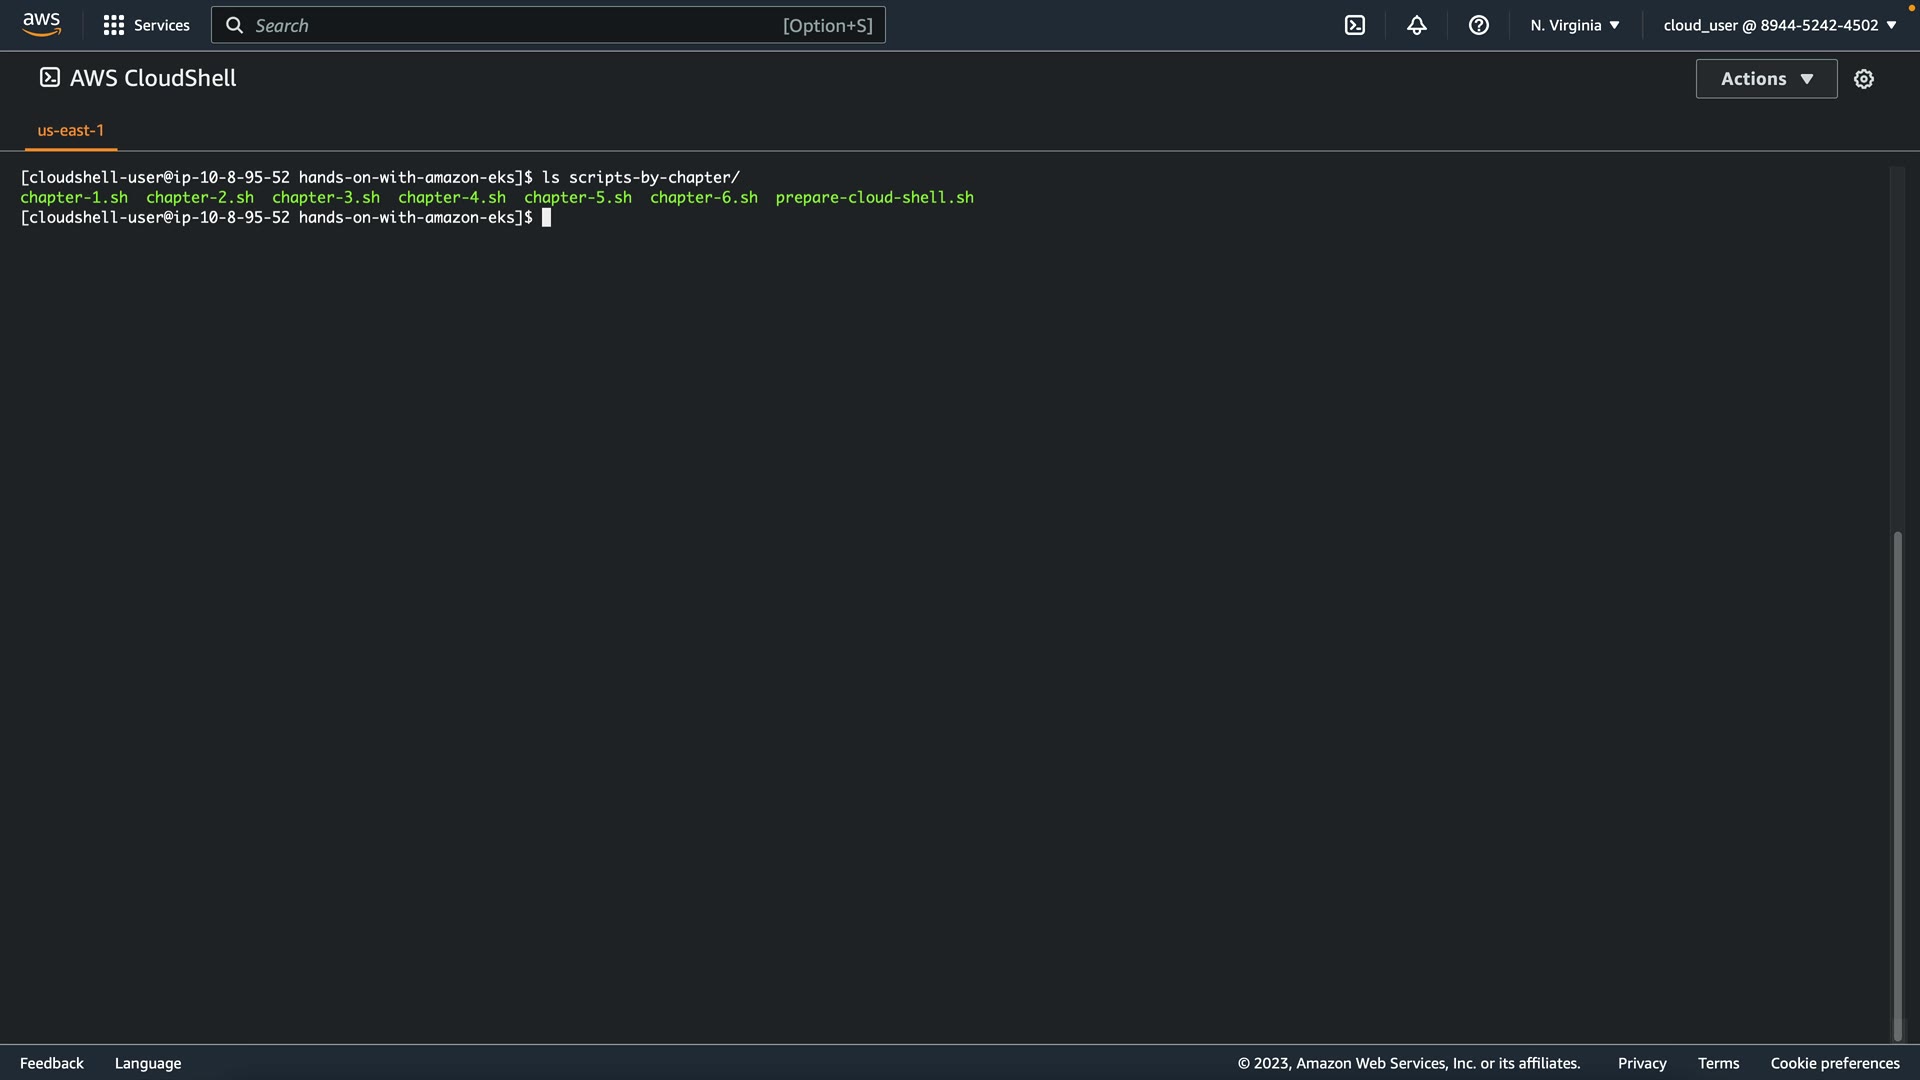Open the Language menu in the footer
Viewport: 1920px width, 1080px height.
point(148,1063)
